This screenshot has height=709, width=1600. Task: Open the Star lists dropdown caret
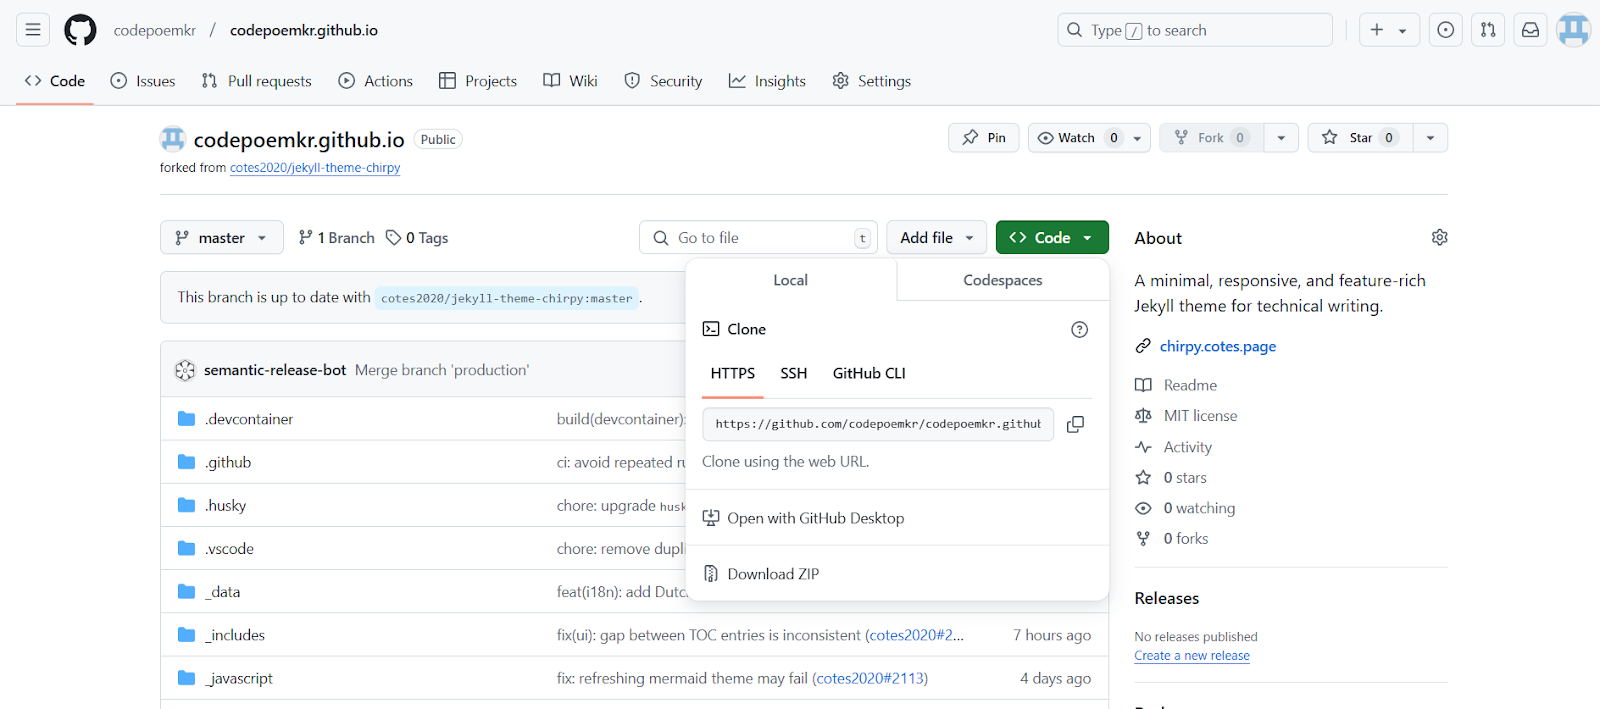coord(1430,138)
